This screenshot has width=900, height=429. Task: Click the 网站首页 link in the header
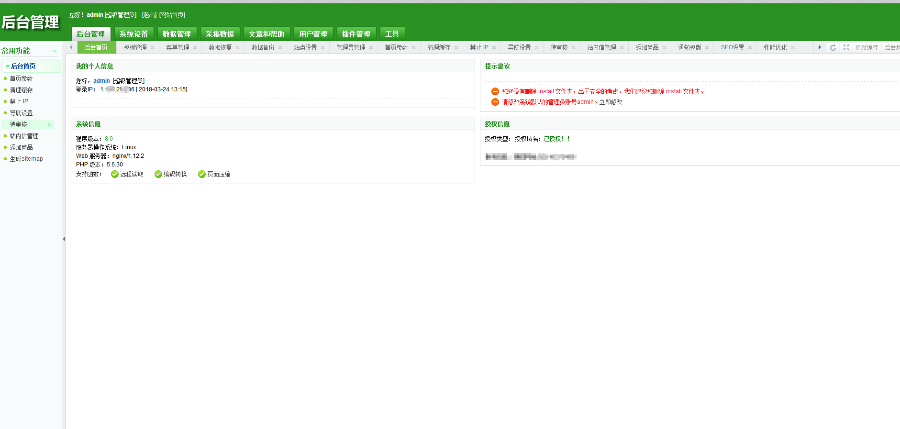point(172,14)
